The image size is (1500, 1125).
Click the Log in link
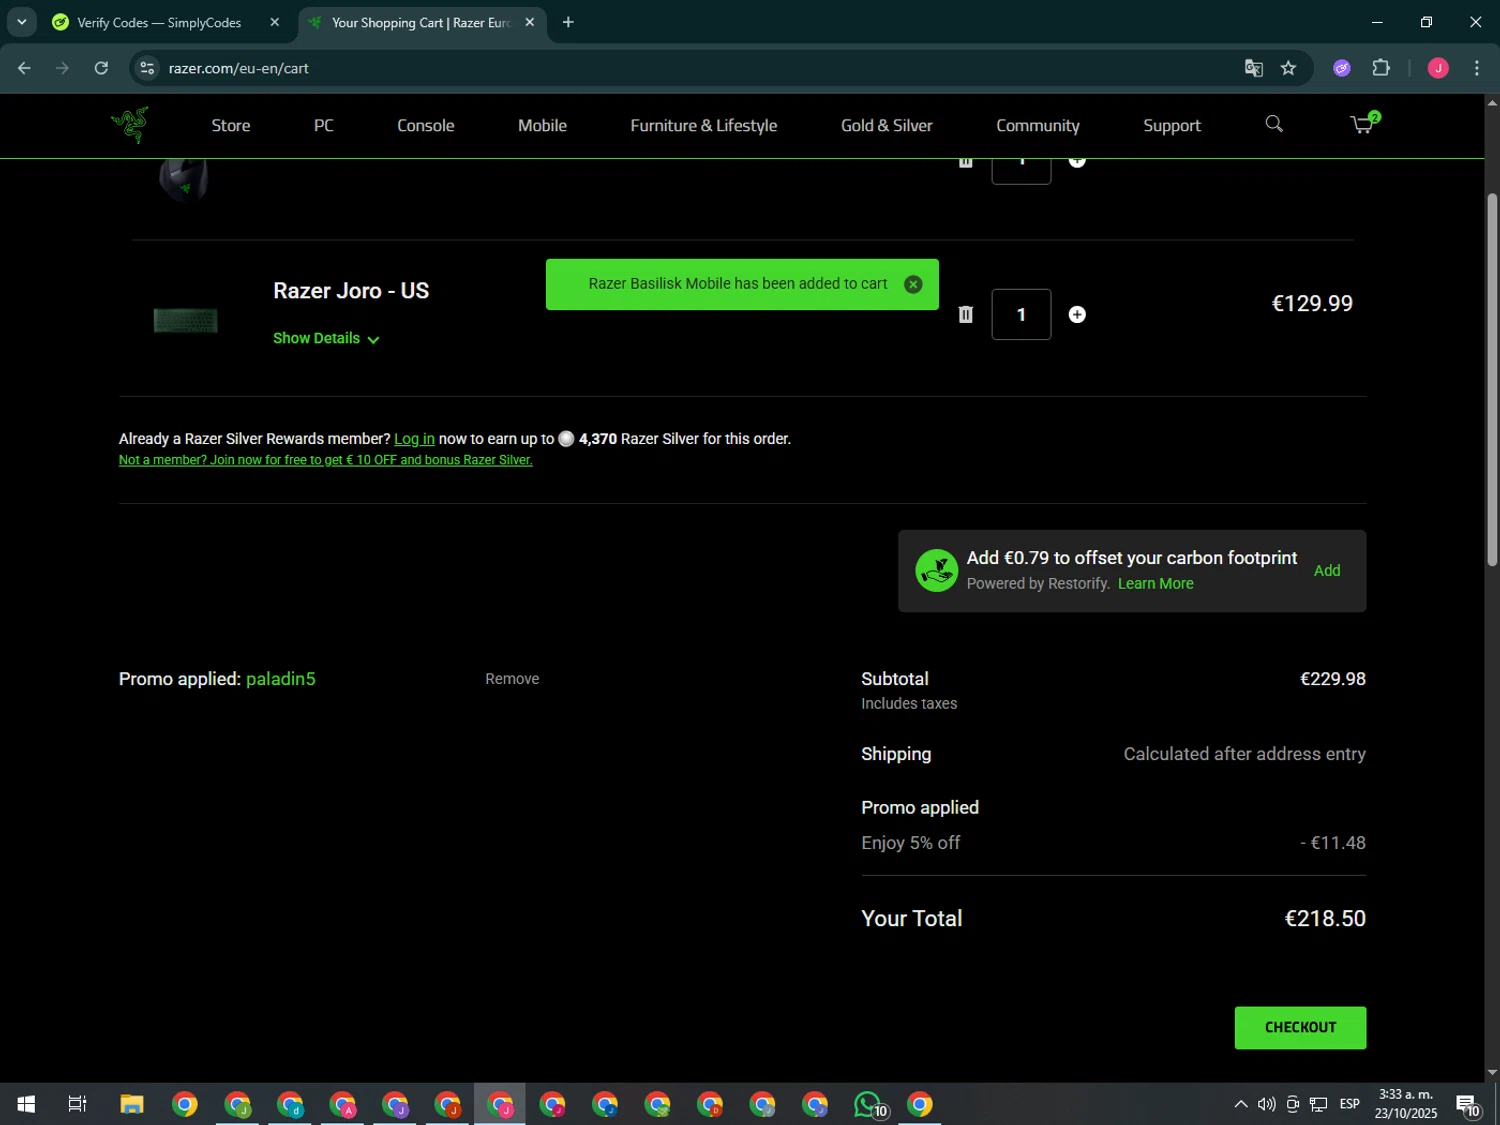click(414, 439)
